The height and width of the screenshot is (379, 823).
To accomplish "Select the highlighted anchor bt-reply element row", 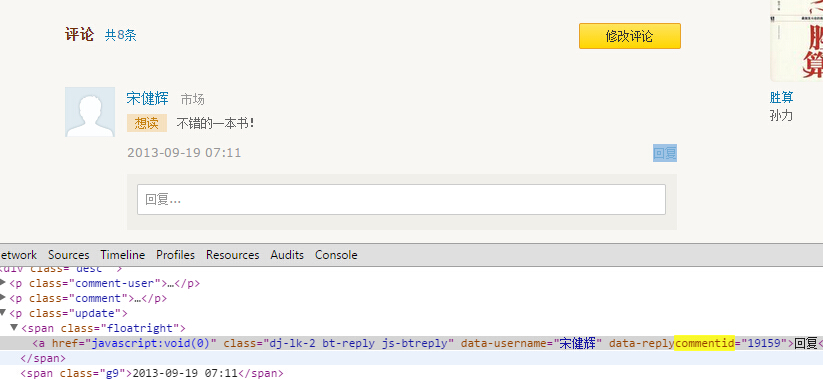I will click(412, 343).
